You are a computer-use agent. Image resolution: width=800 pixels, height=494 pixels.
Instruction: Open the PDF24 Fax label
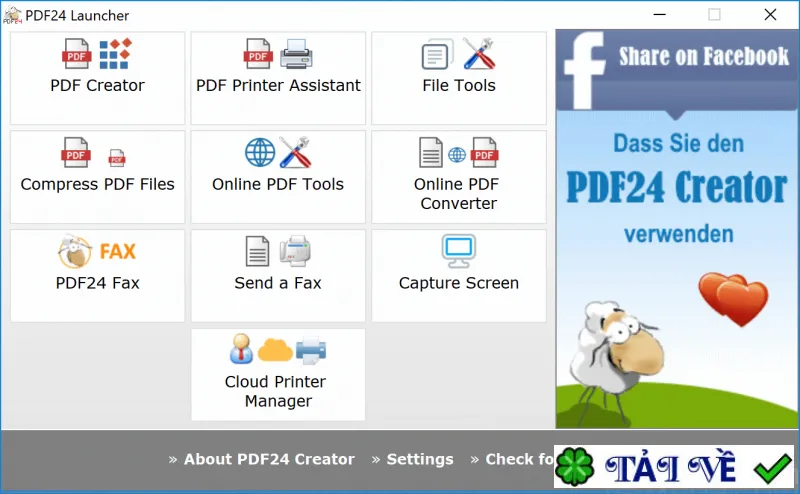click(97, 283)
